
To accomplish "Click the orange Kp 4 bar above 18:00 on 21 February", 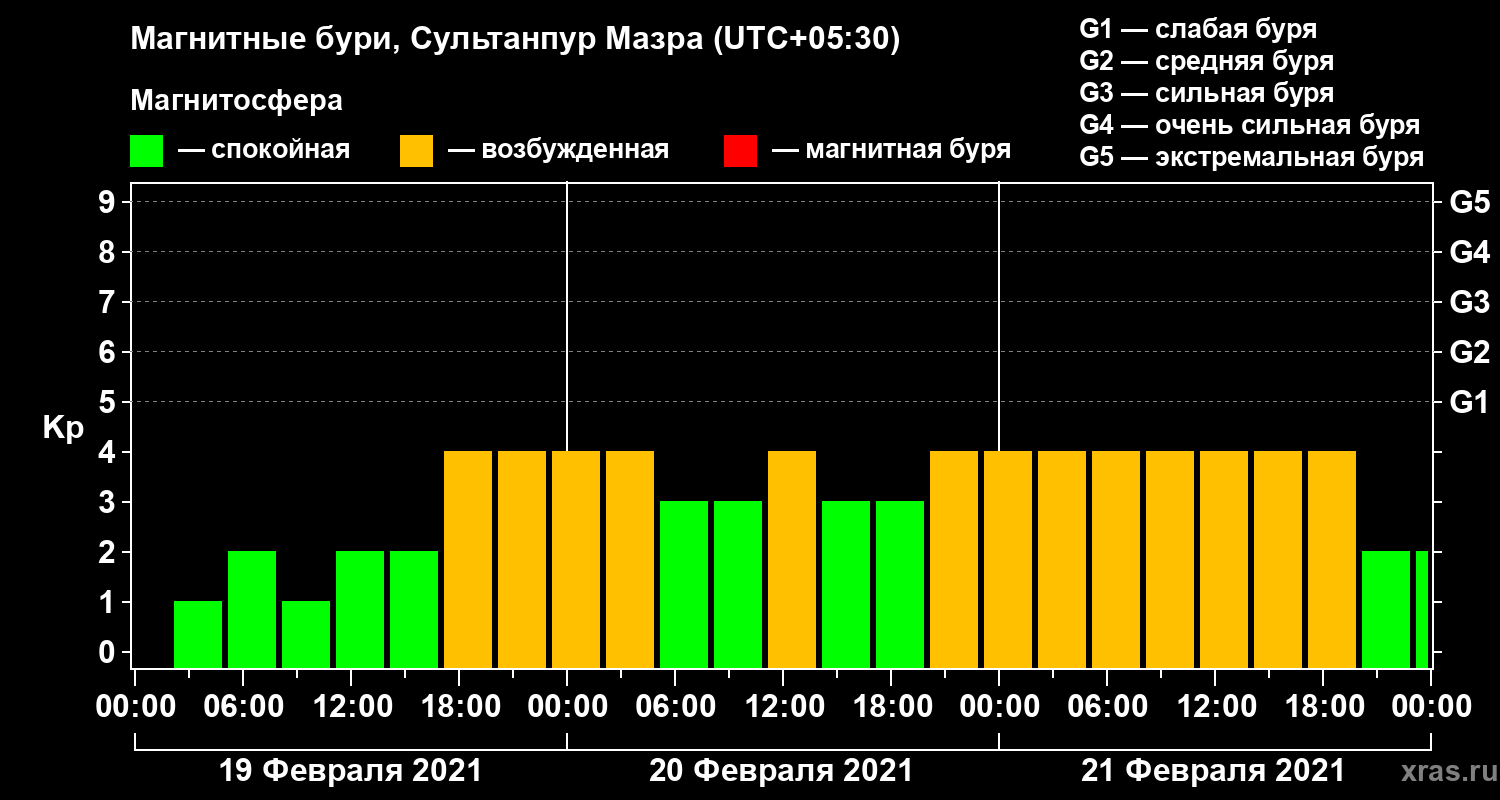I will click(1332, 559).
